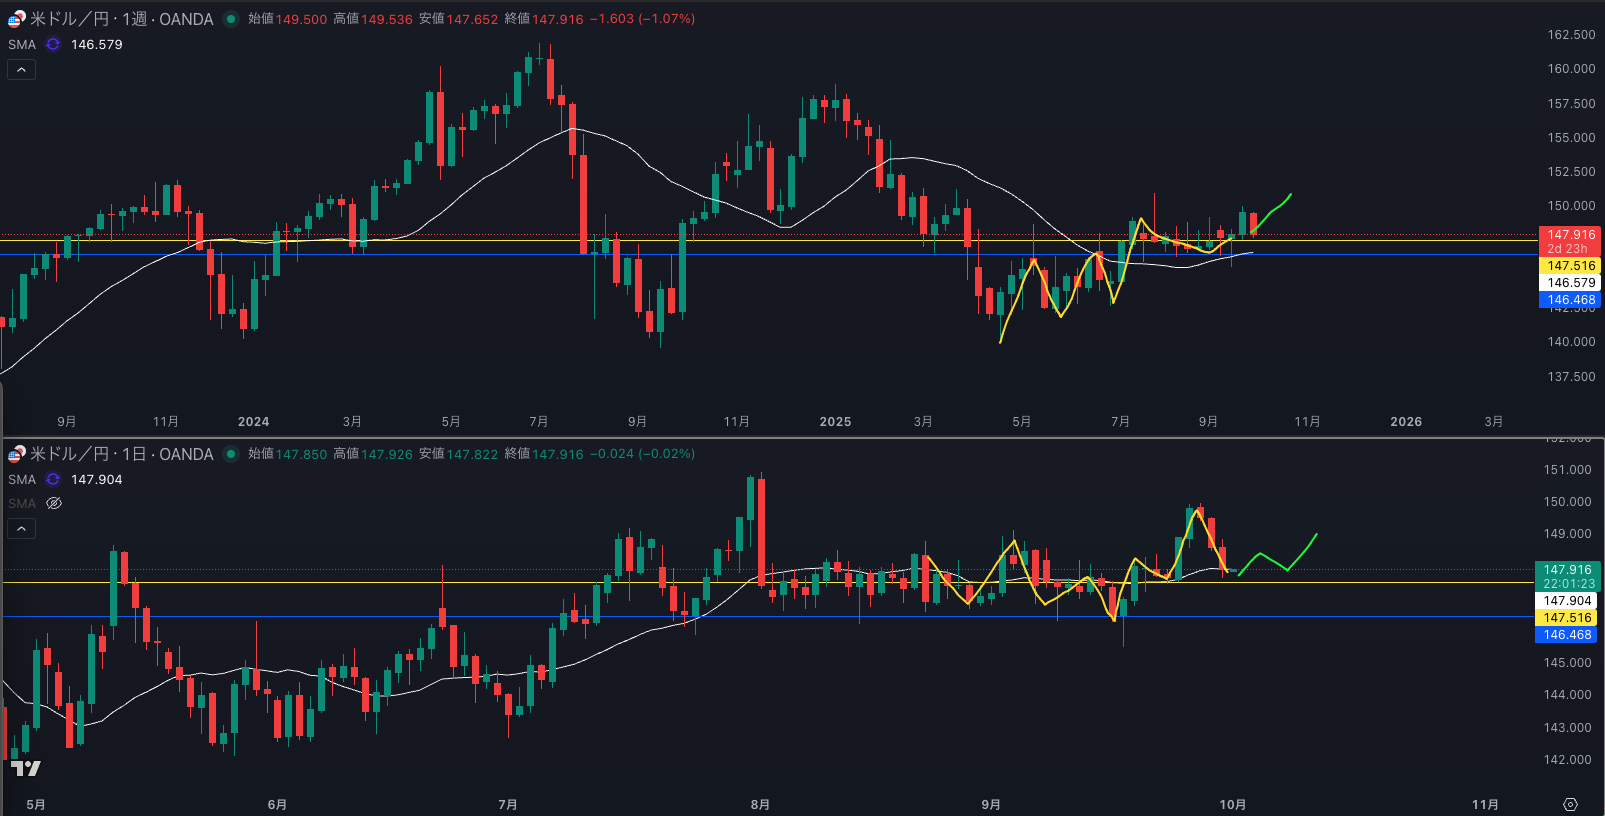Select the SMA 146.579 legend on weekly chart

[x=96, y=45]
